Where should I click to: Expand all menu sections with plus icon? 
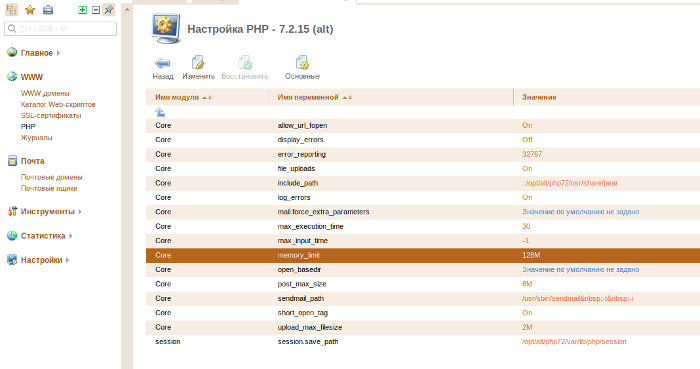pyautogui.click(x=83, y=10)
